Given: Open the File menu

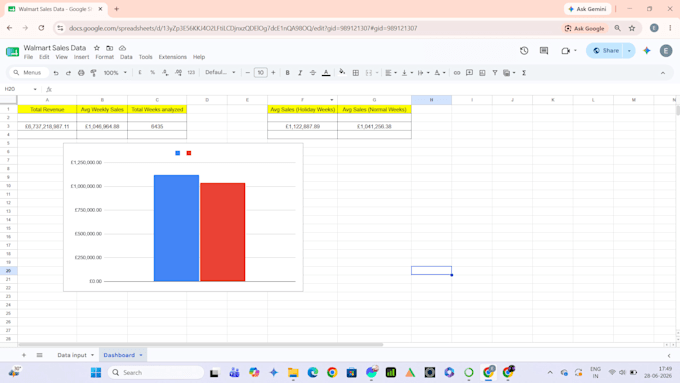Looking at the screenshot, I should point(28,57).
